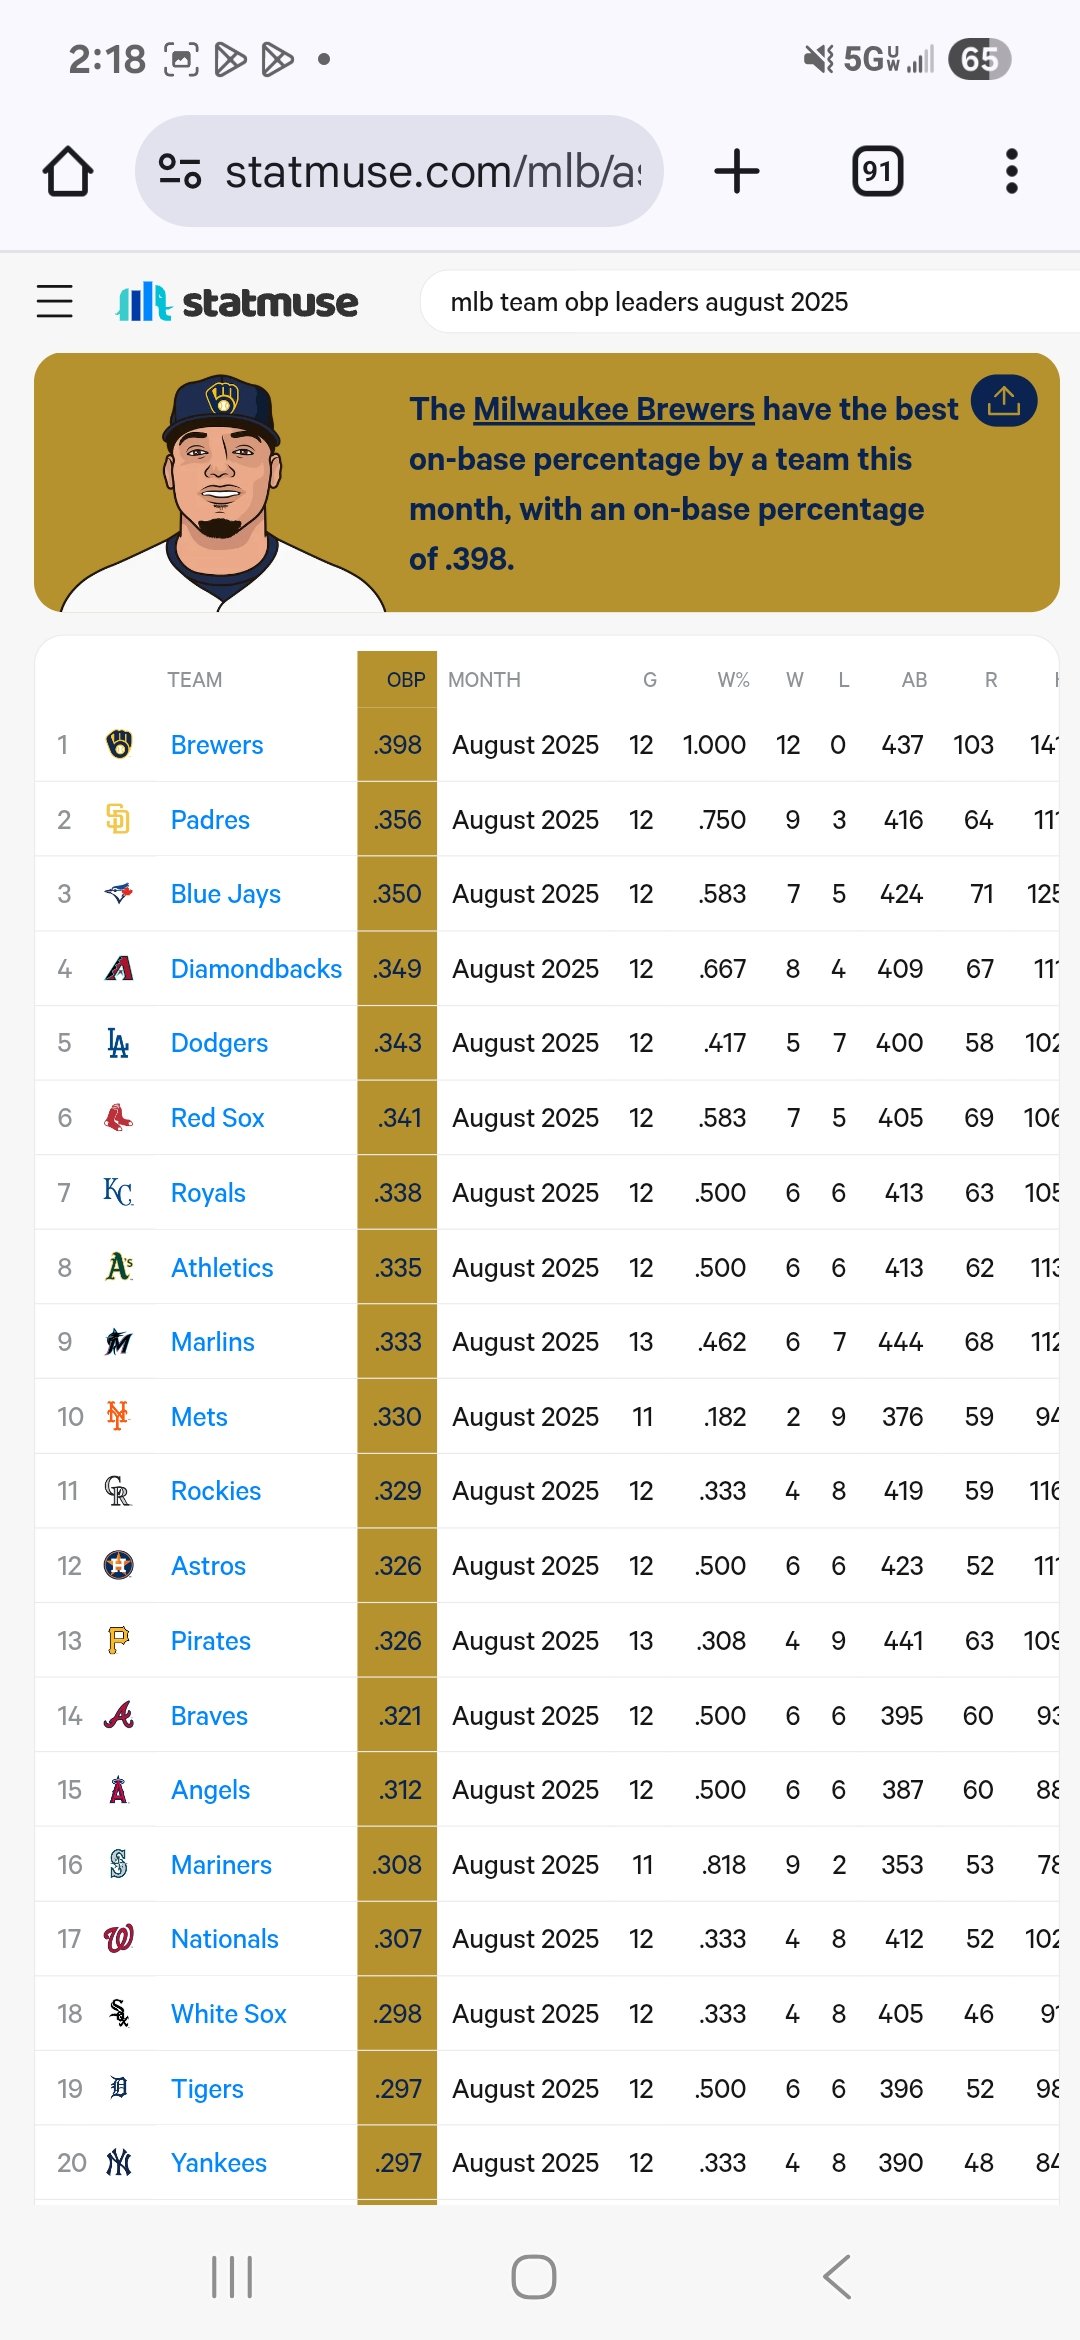Image resolution: width=1080 pixels, height=2340 pixels.
Task: Open the Padres team link
Action: (x=210, y=820)
